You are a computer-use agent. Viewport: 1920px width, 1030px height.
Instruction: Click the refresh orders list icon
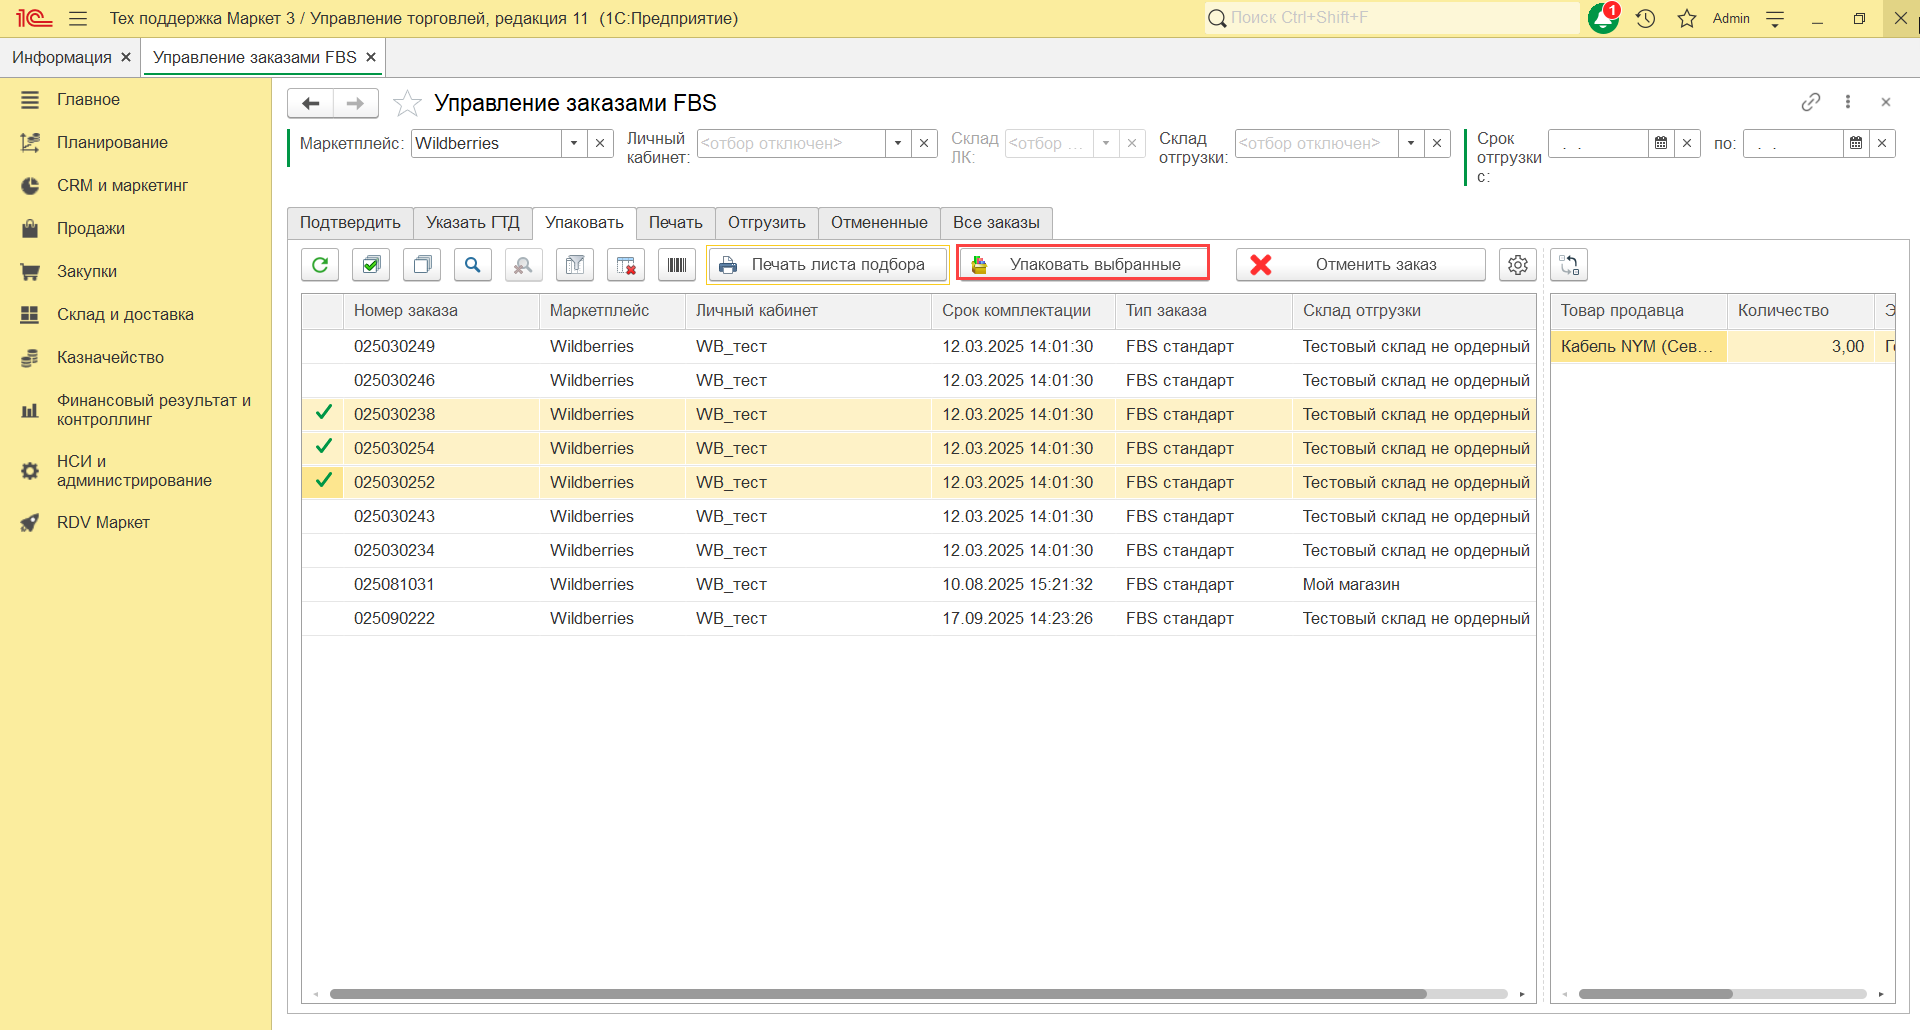coord(320,265)
